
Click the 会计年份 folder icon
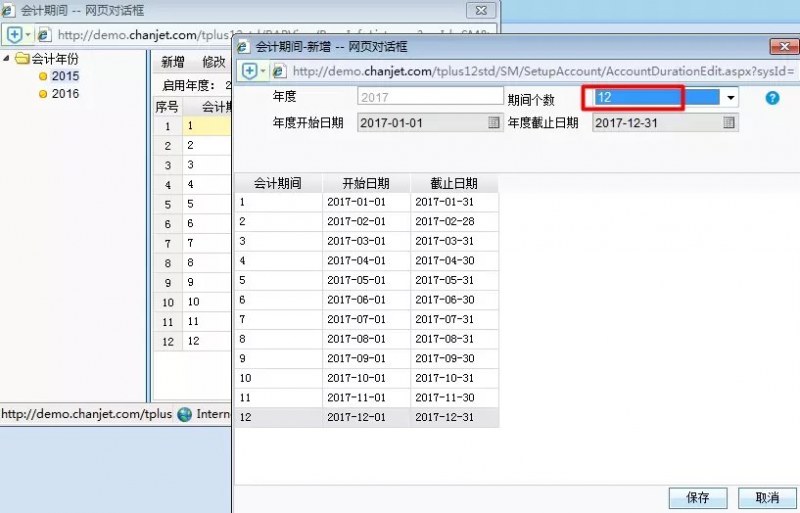[x=21, y=59]
